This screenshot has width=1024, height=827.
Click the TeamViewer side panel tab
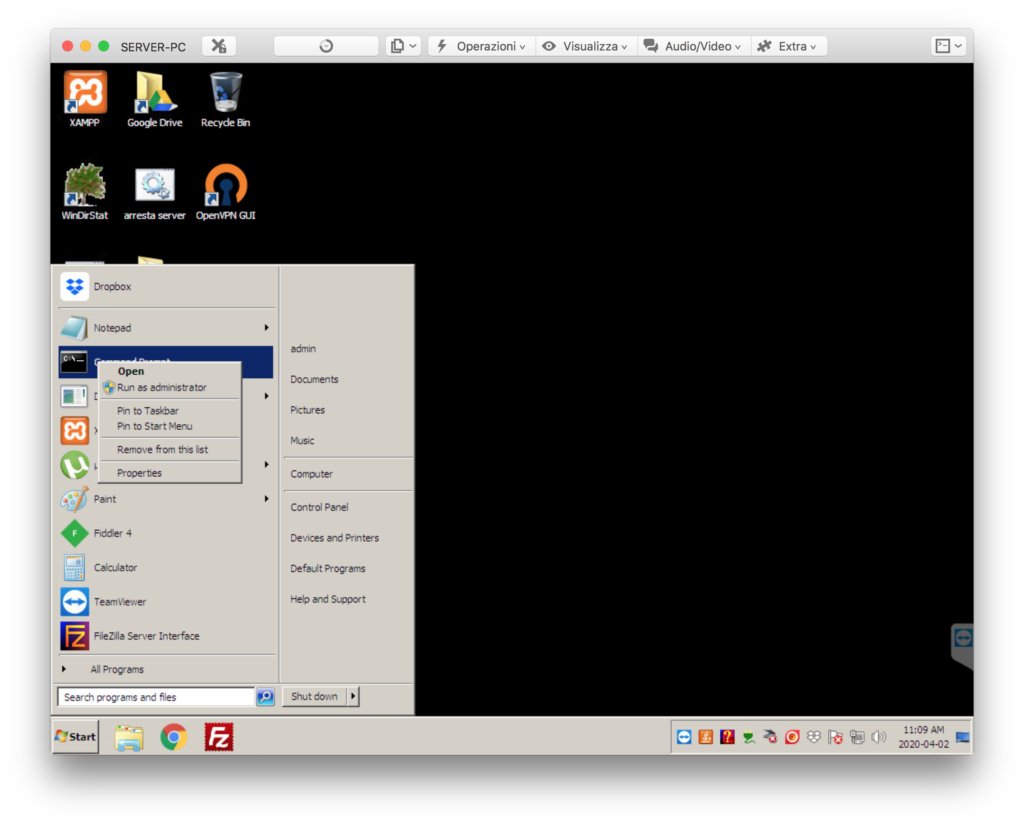tap(963, 645)
